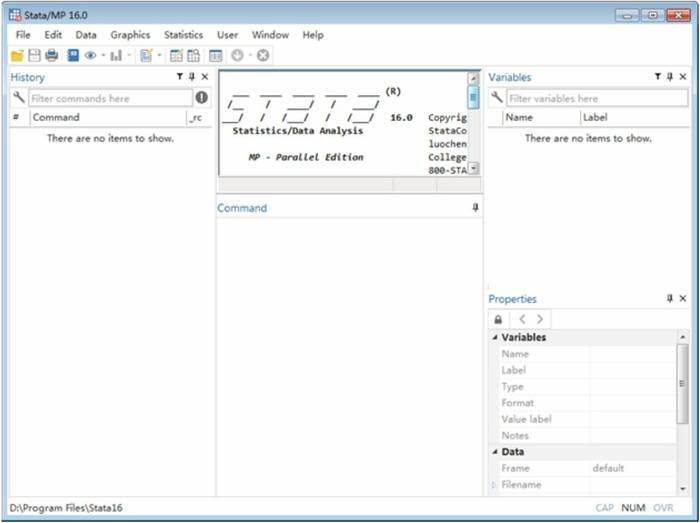Open the Window menu
The height and width of the screenshot is (523, 700).
[270, 35]
